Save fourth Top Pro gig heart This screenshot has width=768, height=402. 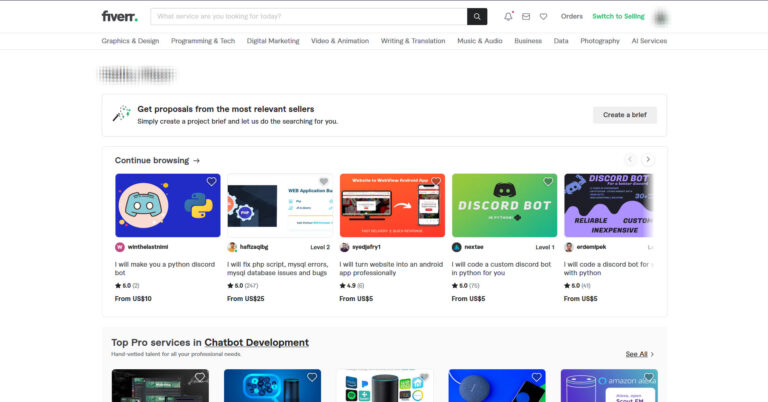click(536, 377)
